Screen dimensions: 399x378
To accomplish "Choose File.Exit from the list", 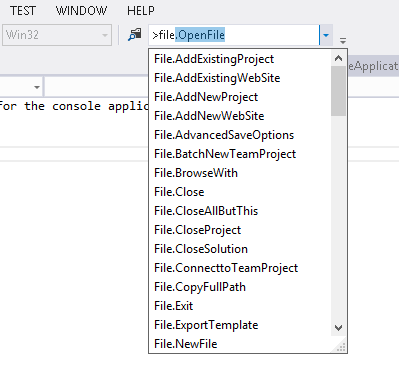I will (x=240, y=306).
